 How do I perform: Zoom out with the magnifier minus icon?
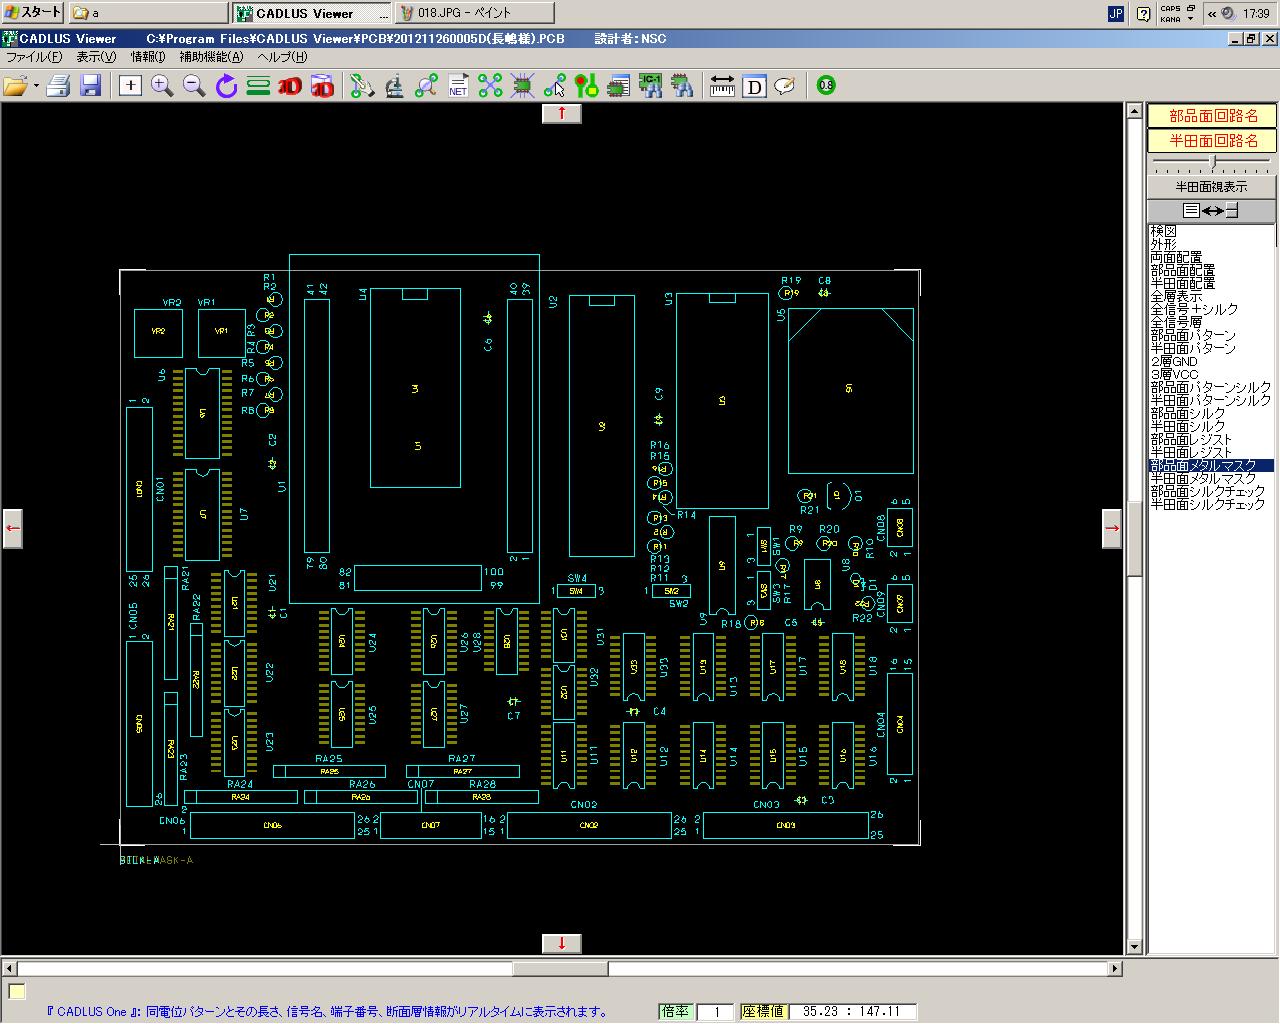pyautogui.click(x=194, y=86)
